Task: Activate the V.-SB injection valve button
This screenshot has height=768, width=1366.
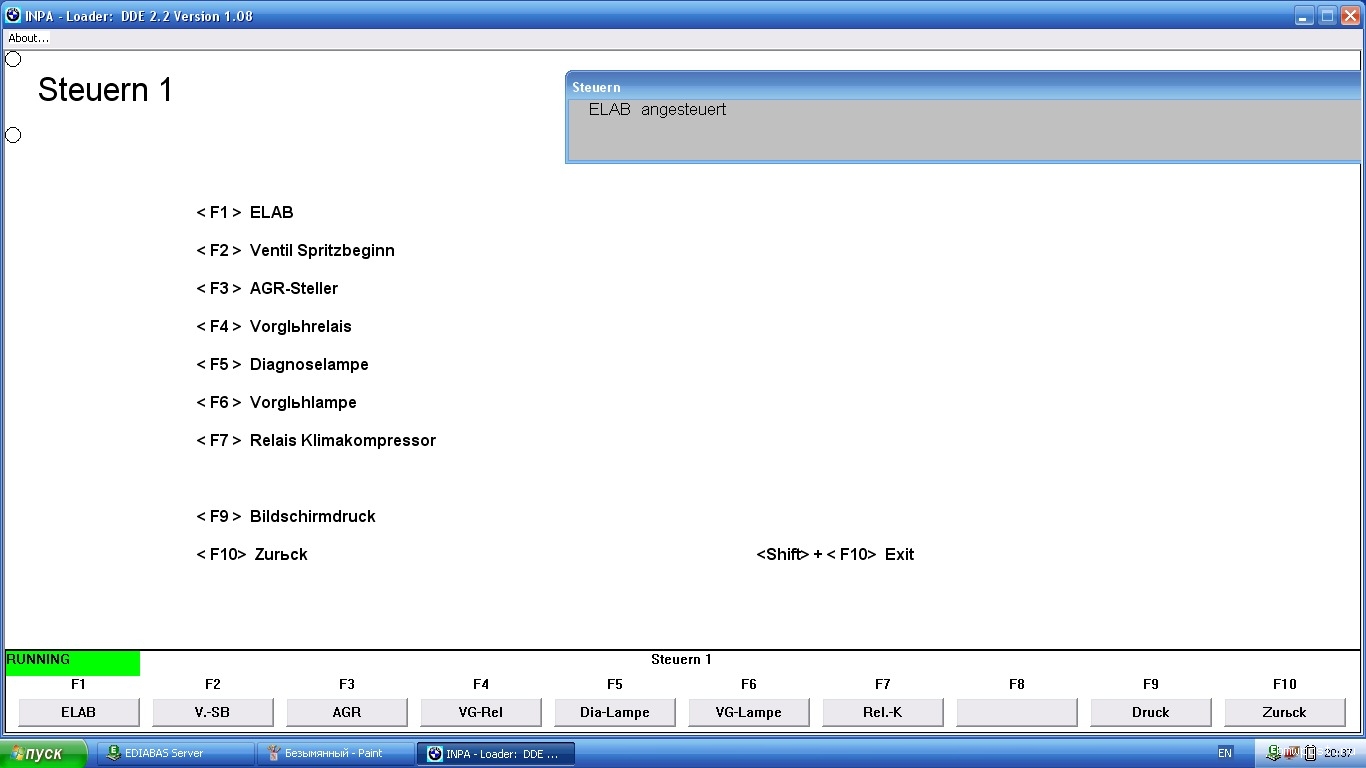Action: (212, 712)
